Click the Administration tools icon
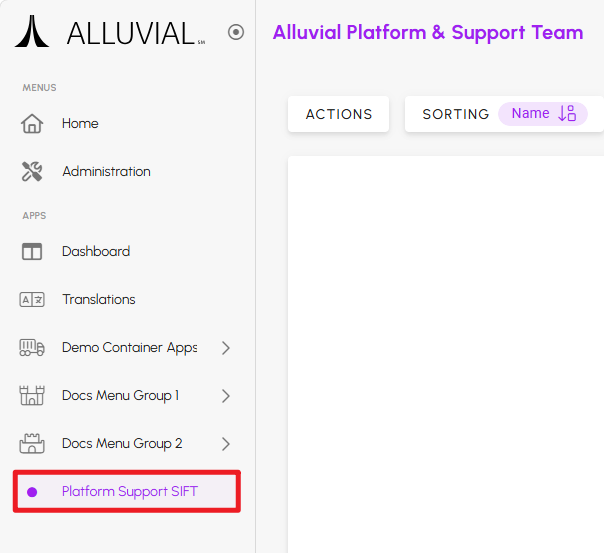The width and height of the screenshot is (604, 553). pyautogui.click(x=32, y=171)
